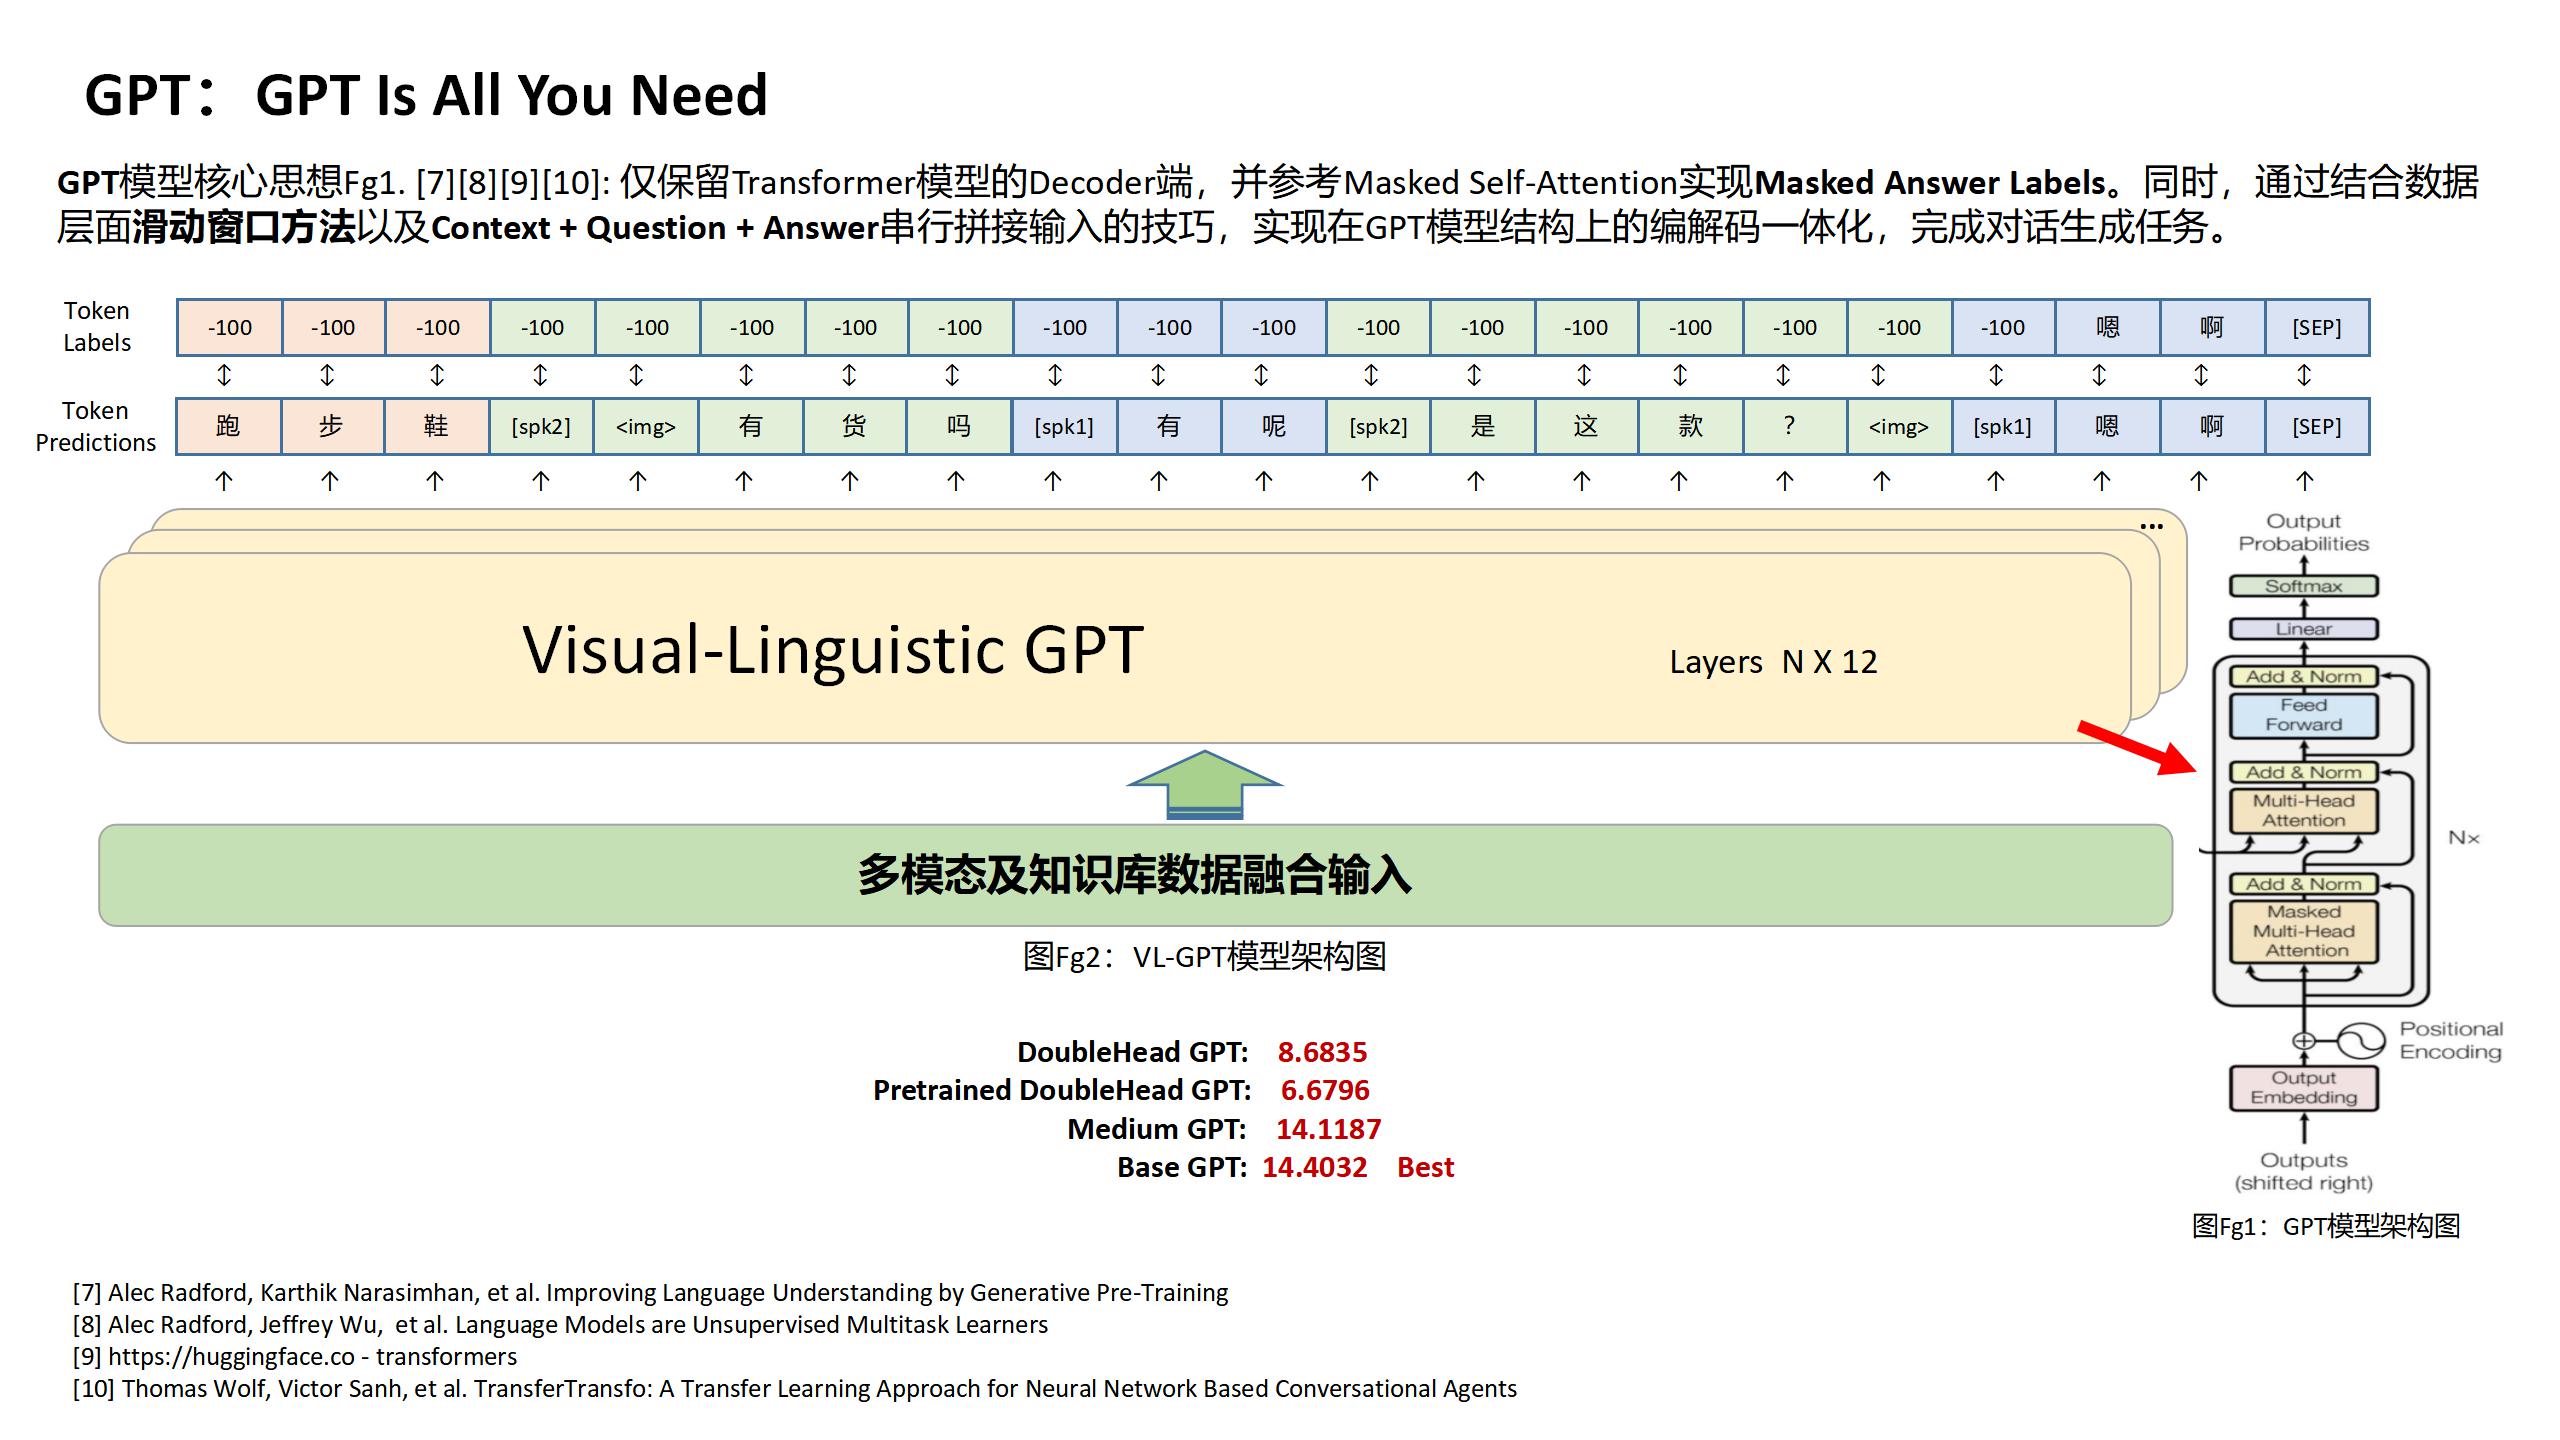
Task: Click reference [7] Improving Language Understanding citation
Action: point(650,1293)
